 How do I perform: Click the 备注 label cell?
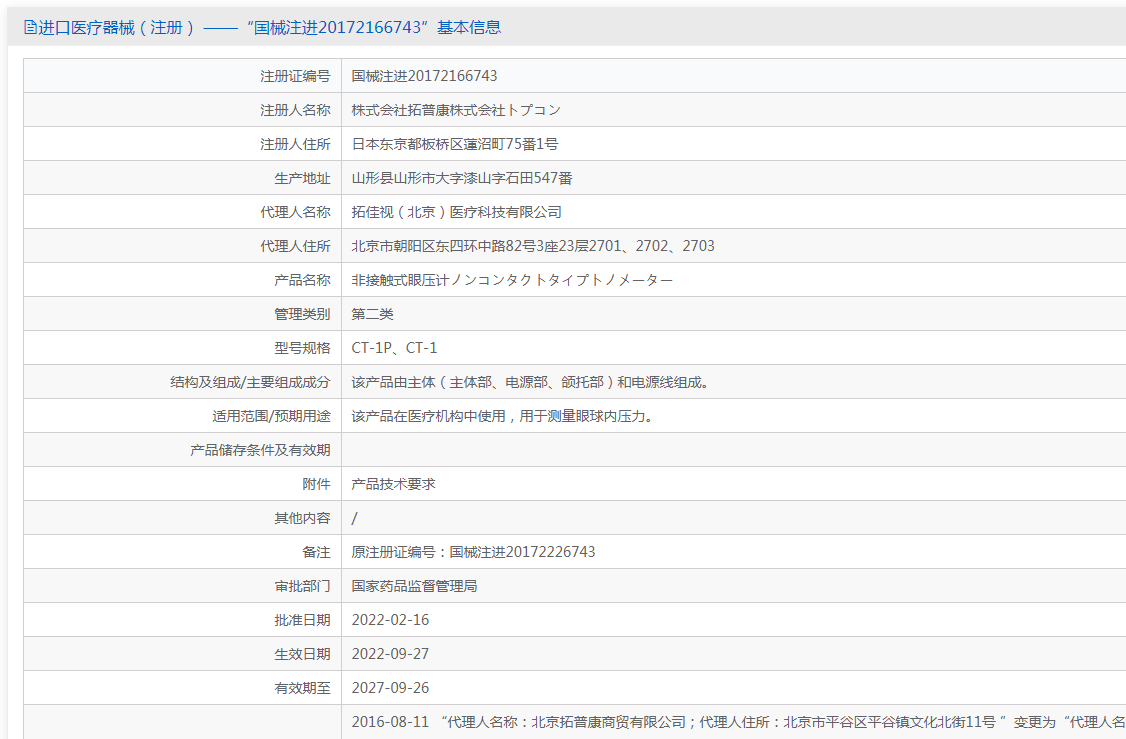(182, 552)
